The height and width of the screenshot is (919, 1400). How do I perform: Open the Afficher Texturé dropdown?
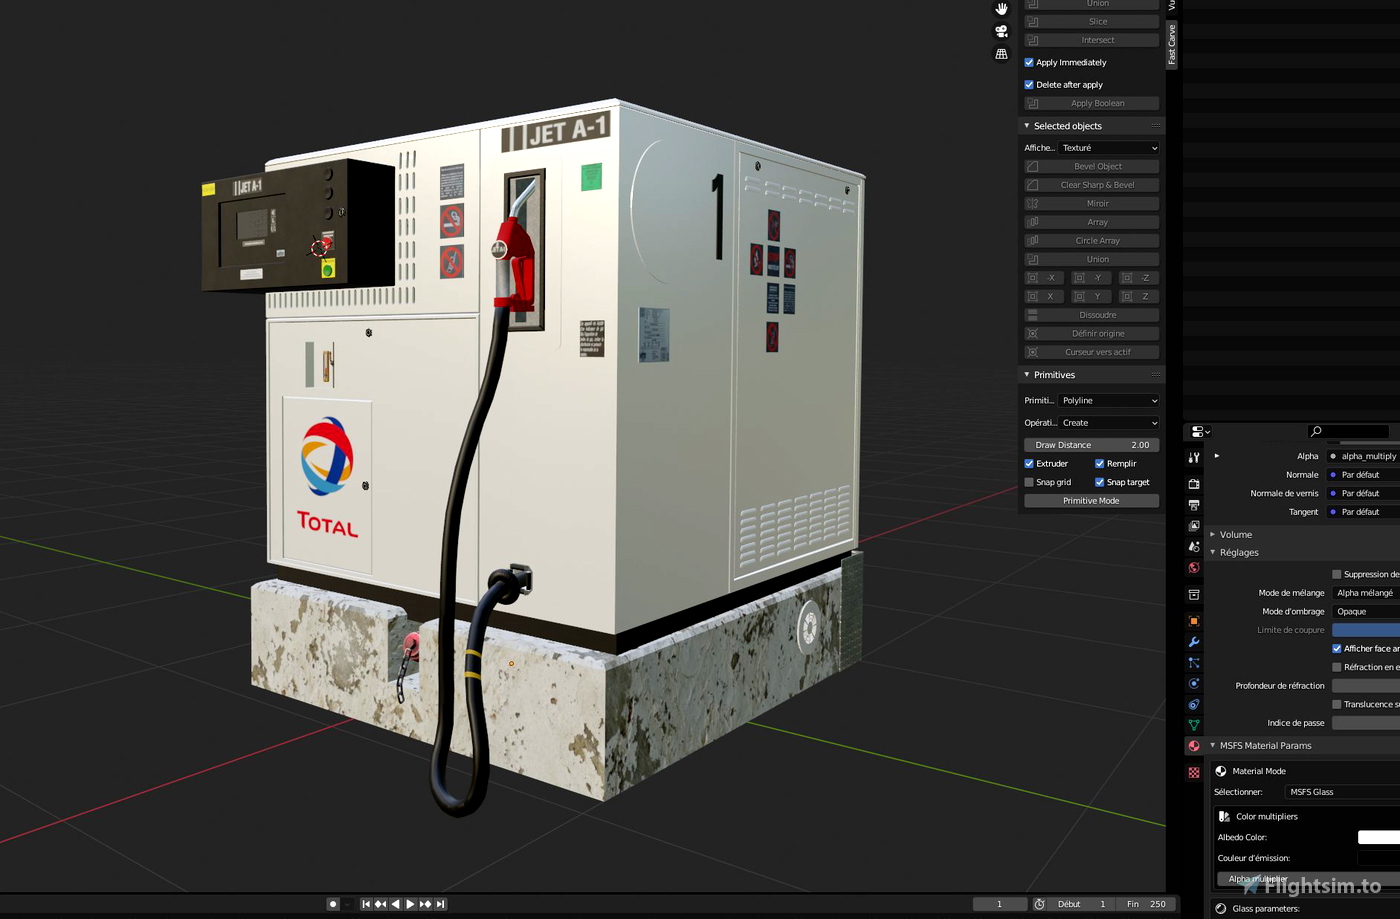[x=1109, y=148]
